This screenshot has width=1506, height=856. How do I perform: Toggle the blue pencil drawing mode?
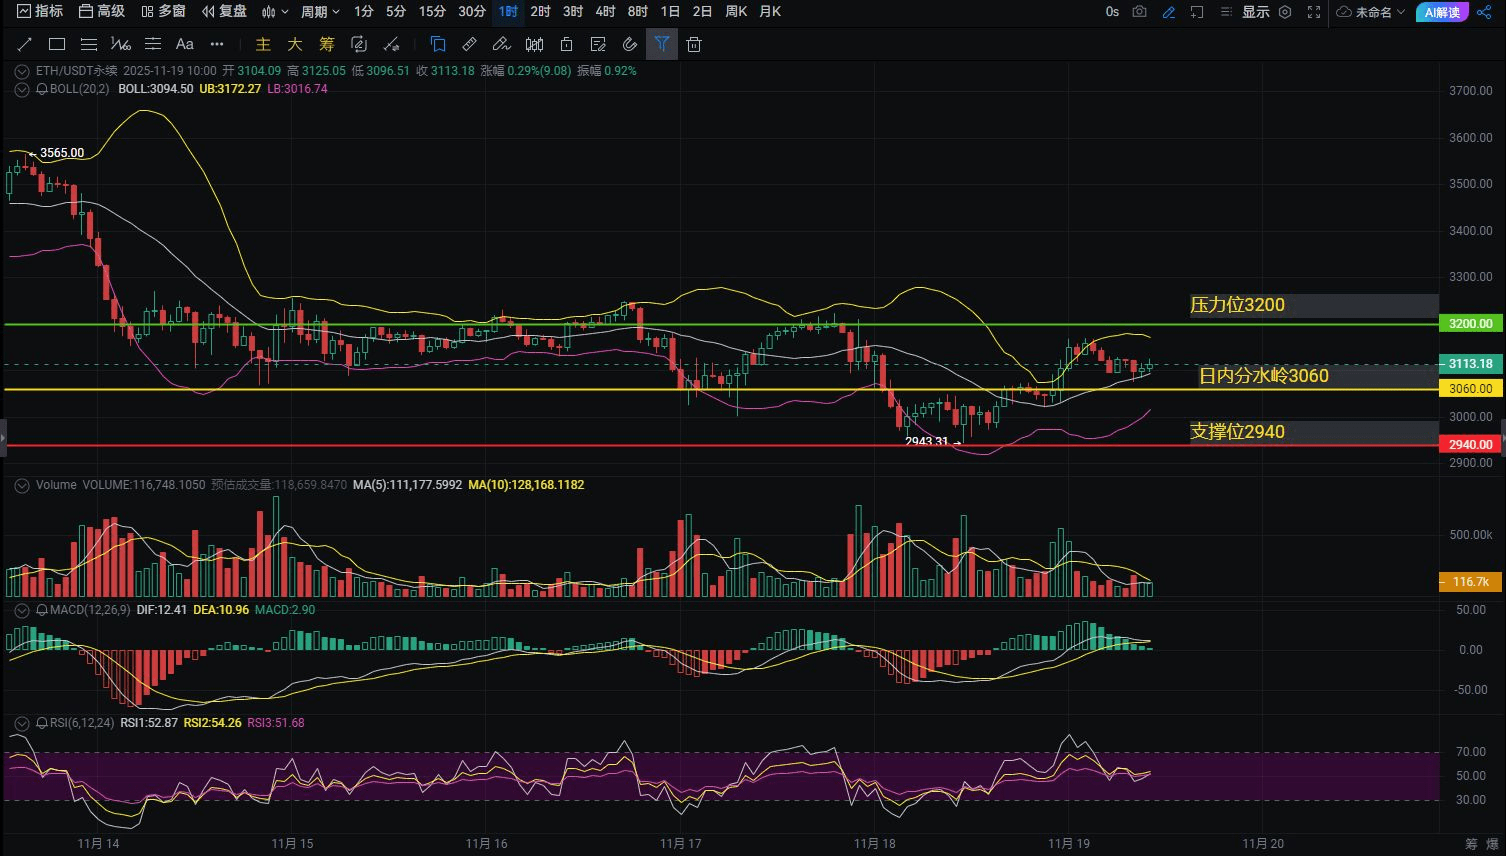coord(1169,12)
